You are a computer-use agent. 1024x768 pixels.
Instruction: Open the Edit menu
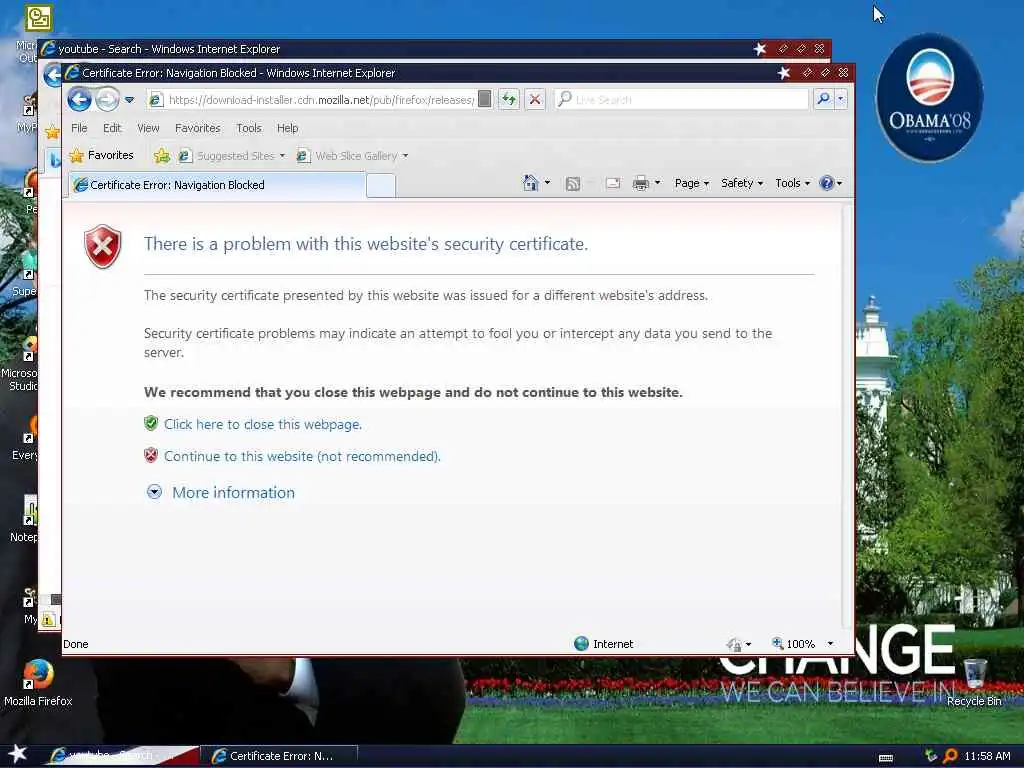pos(112,128)
